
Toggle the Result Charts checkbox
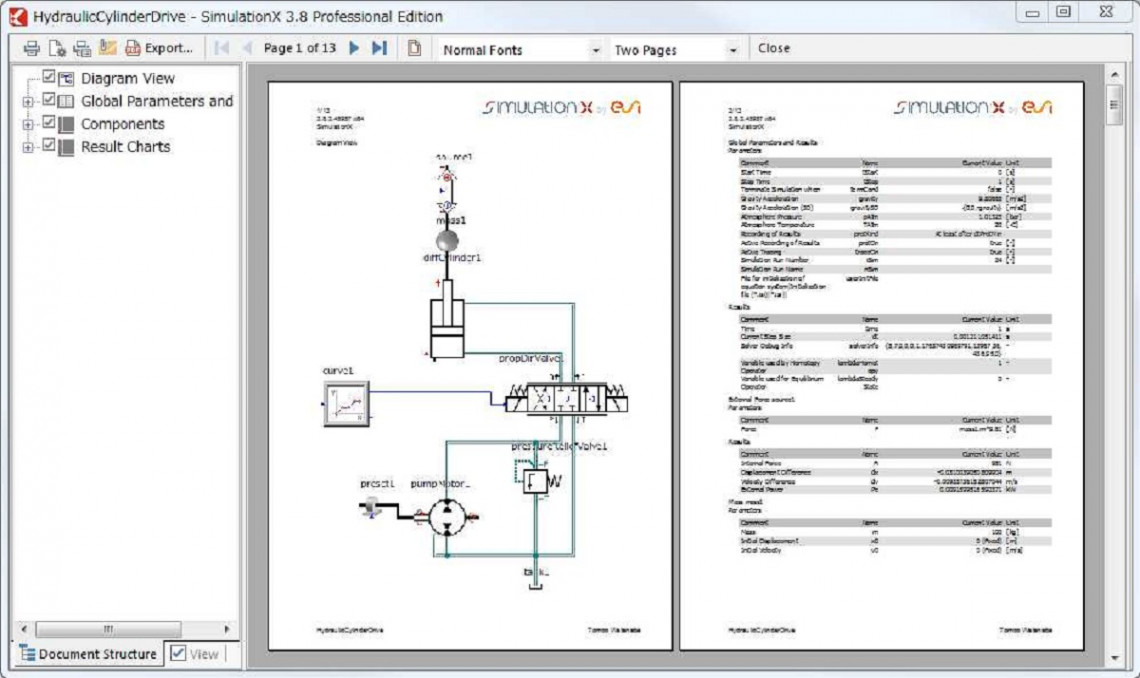[49, 145]
